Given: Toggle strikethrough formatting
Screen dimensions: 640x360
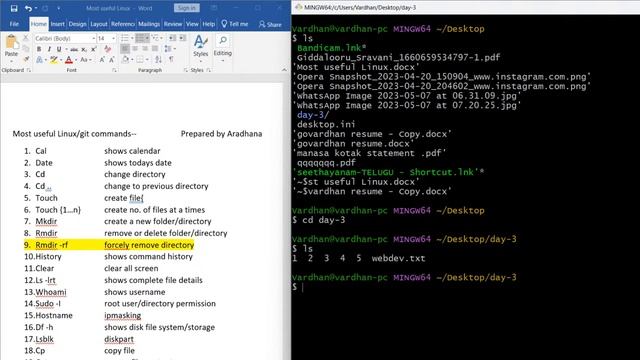Looking at the screenshot, I should tap(74, 49).
